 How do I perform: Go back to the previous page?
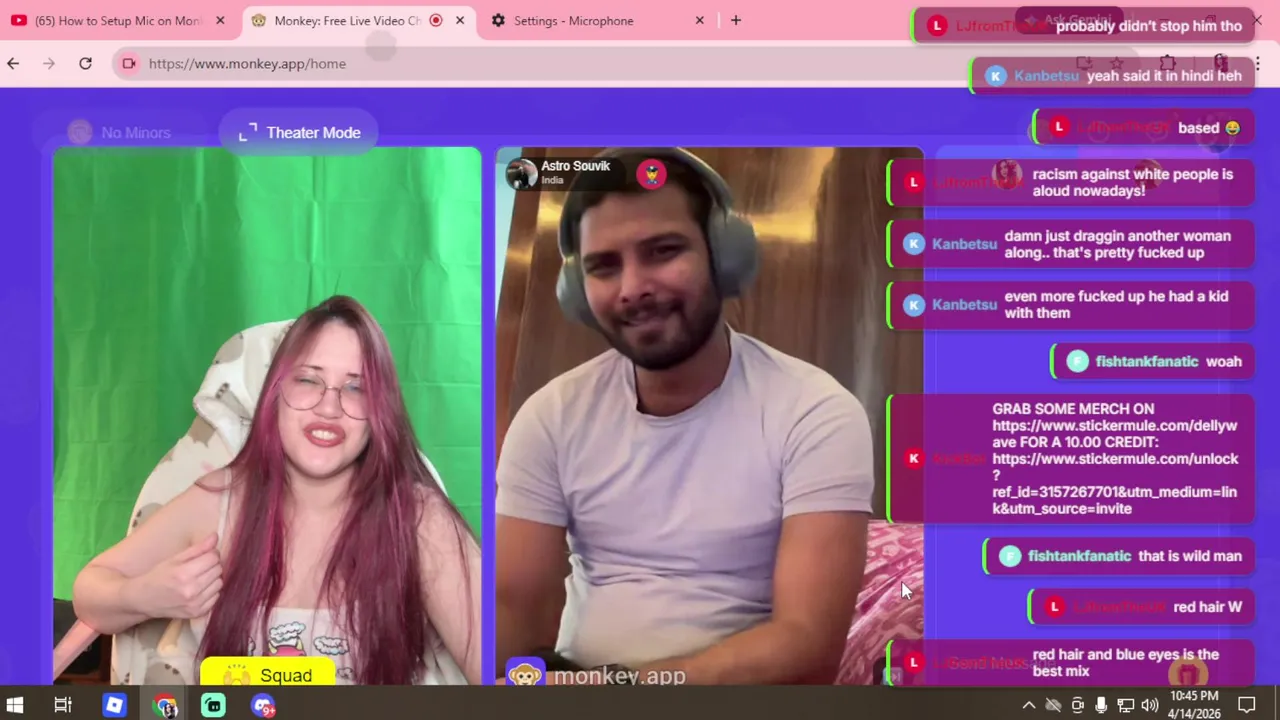click(x=13, y=63)
